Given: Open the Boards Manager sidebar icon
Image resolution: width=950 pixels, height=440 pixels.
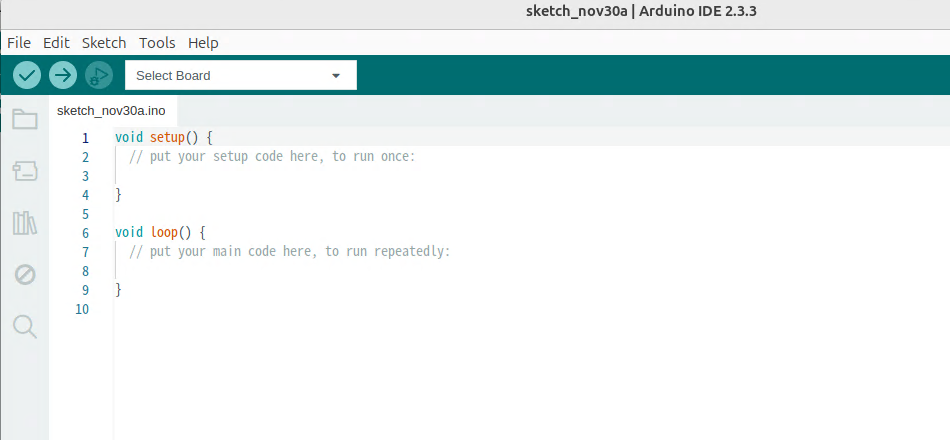Looking at the screenshot, I should pos(25,172).
